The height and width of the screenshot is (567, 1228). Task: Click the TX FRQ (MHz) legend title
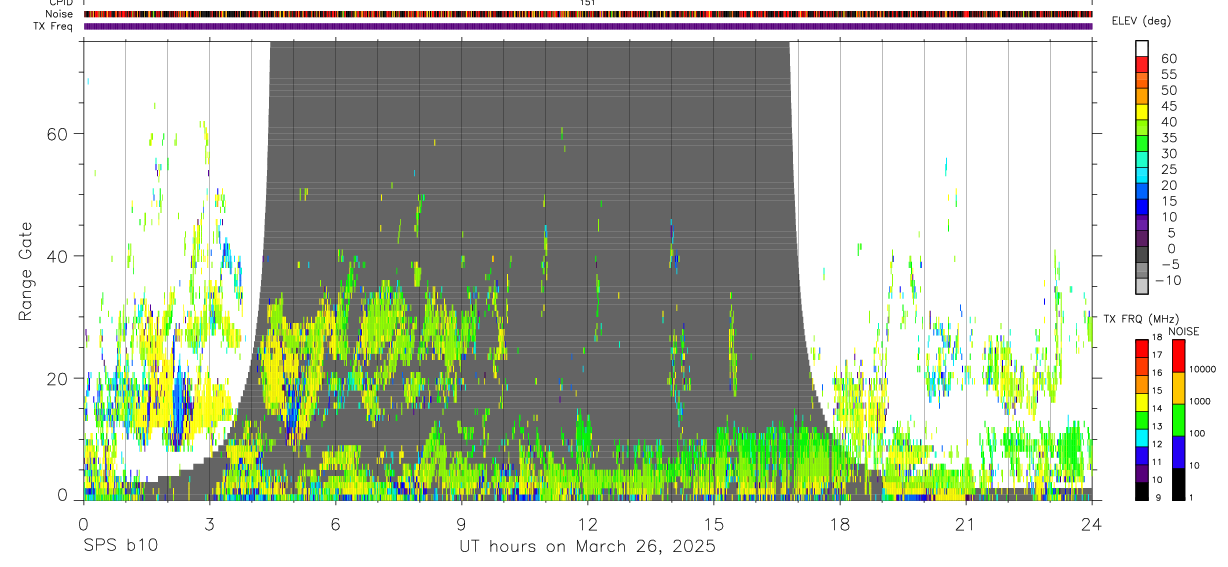(1137, 318)
